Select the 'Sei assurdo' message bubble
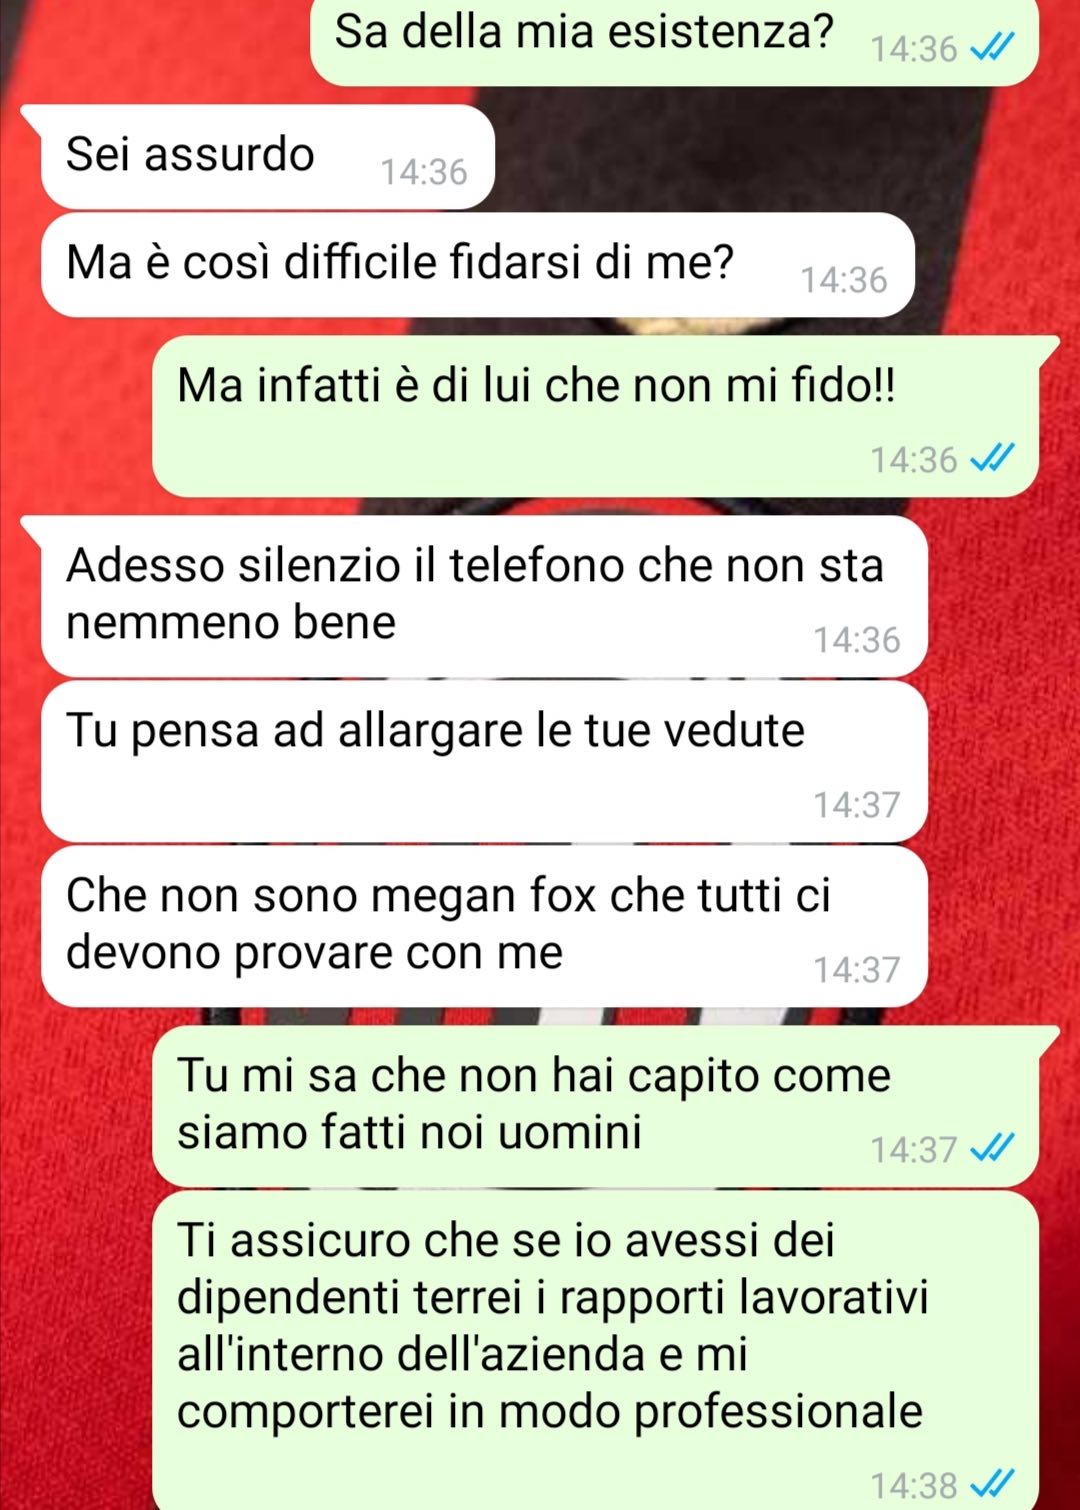This screenshot has width=1080, height=1510. [268, 157]
